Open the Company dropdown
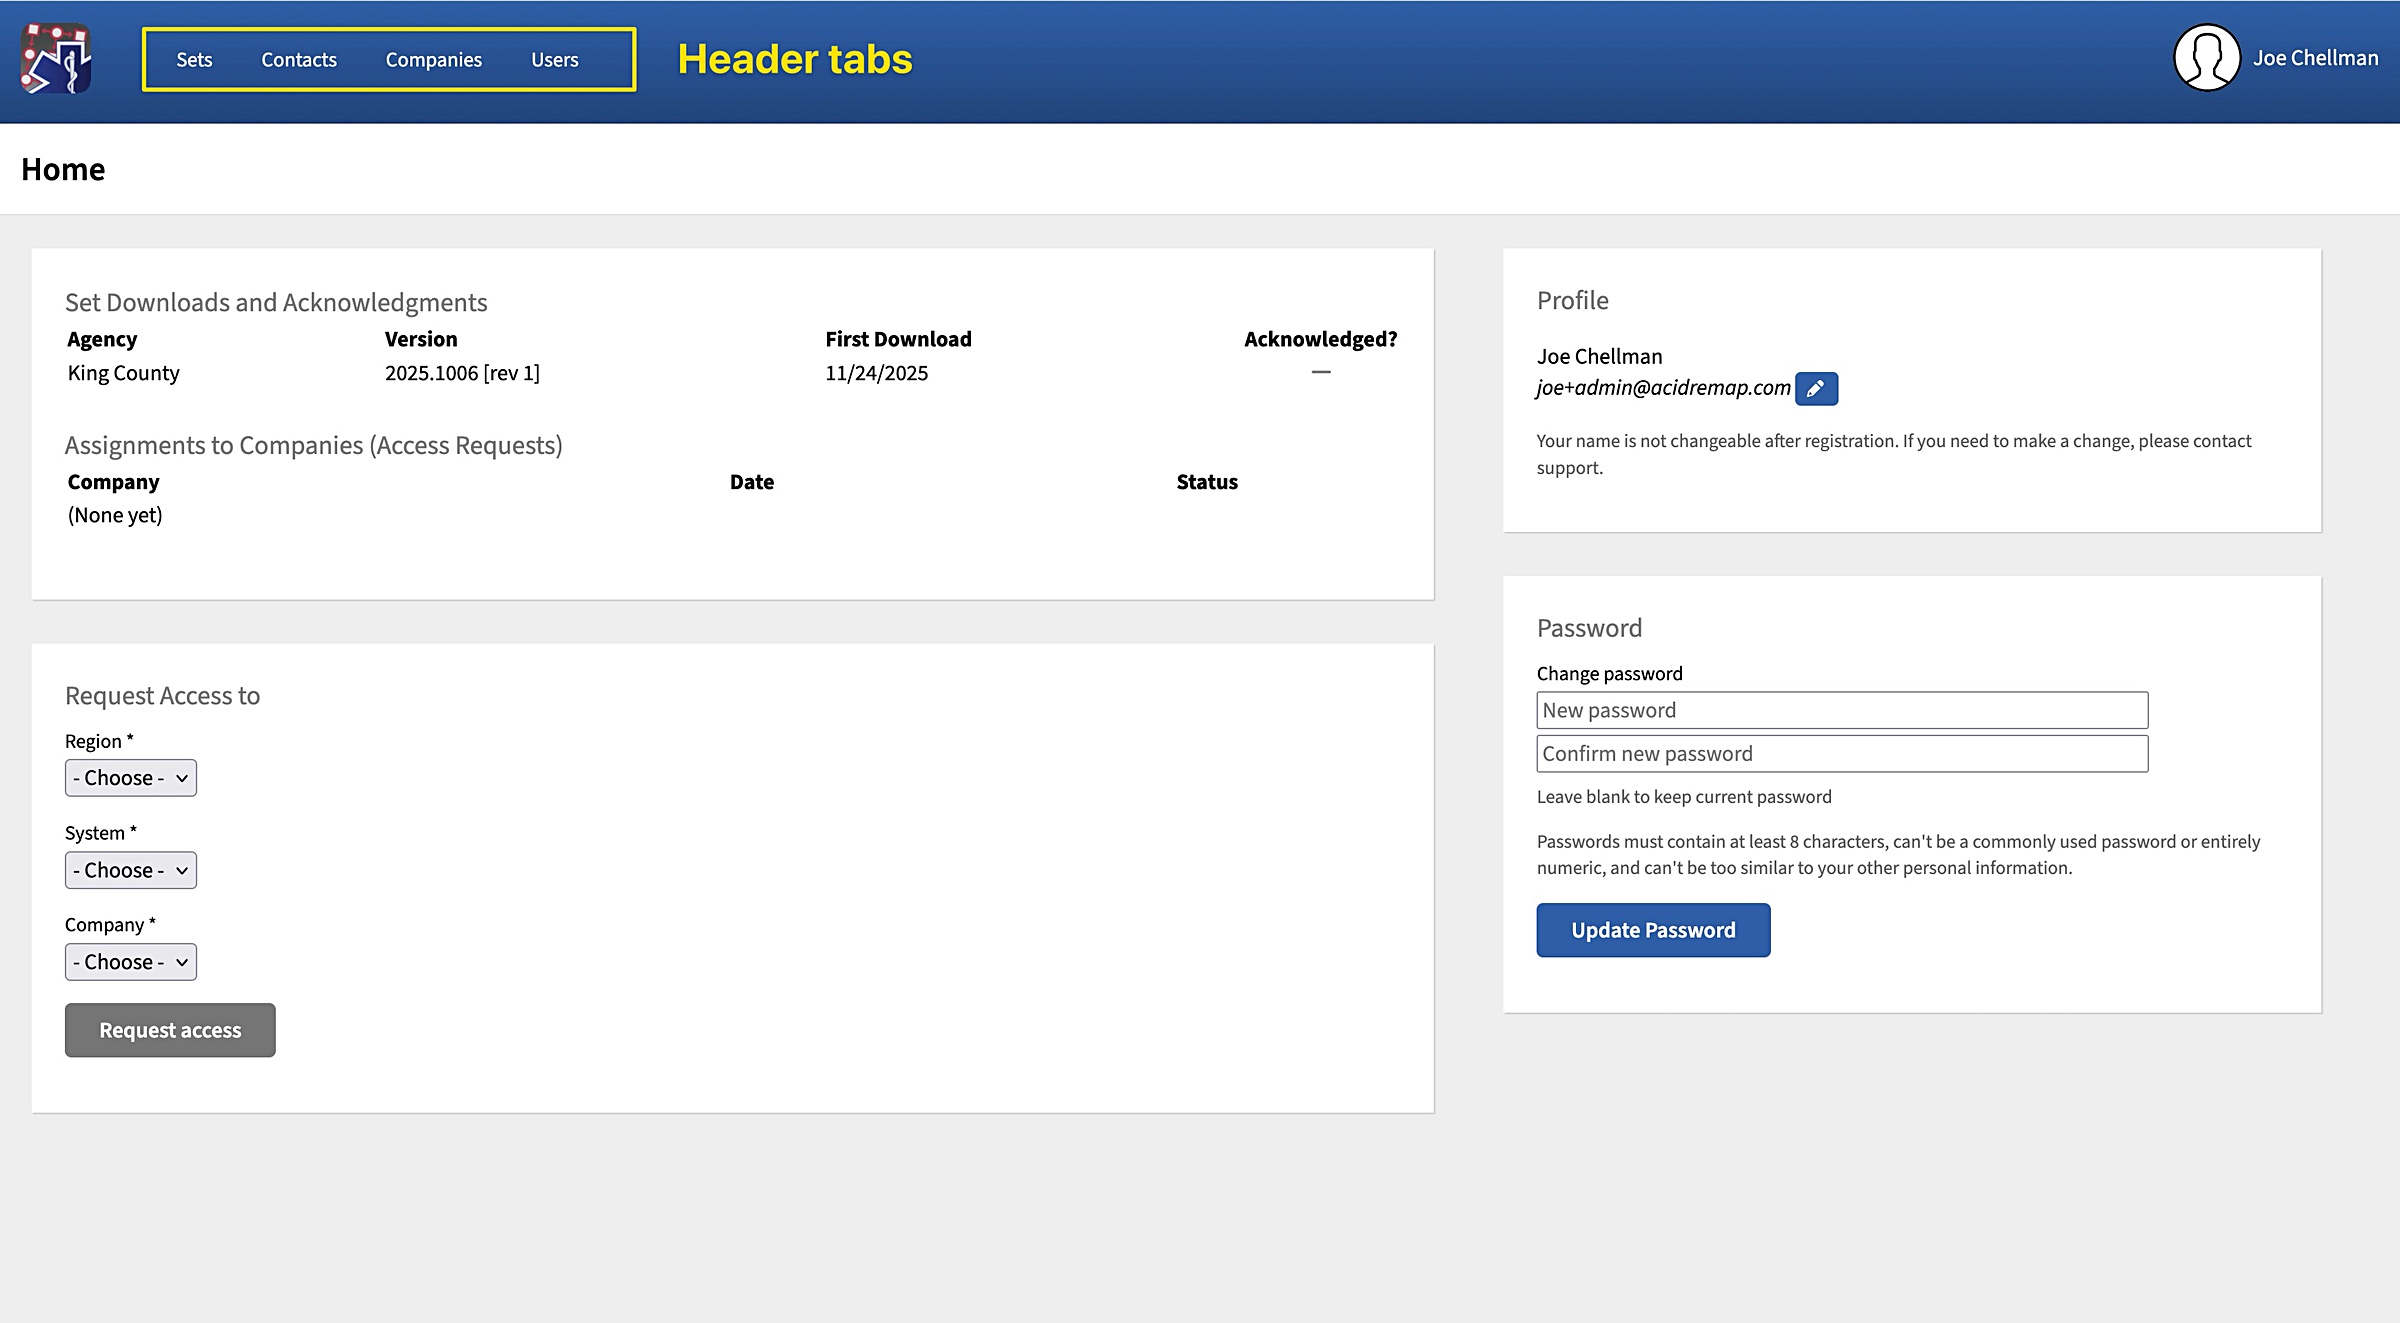The width and height of the screenshot is (2400, 1323). [x=130, y=961]
